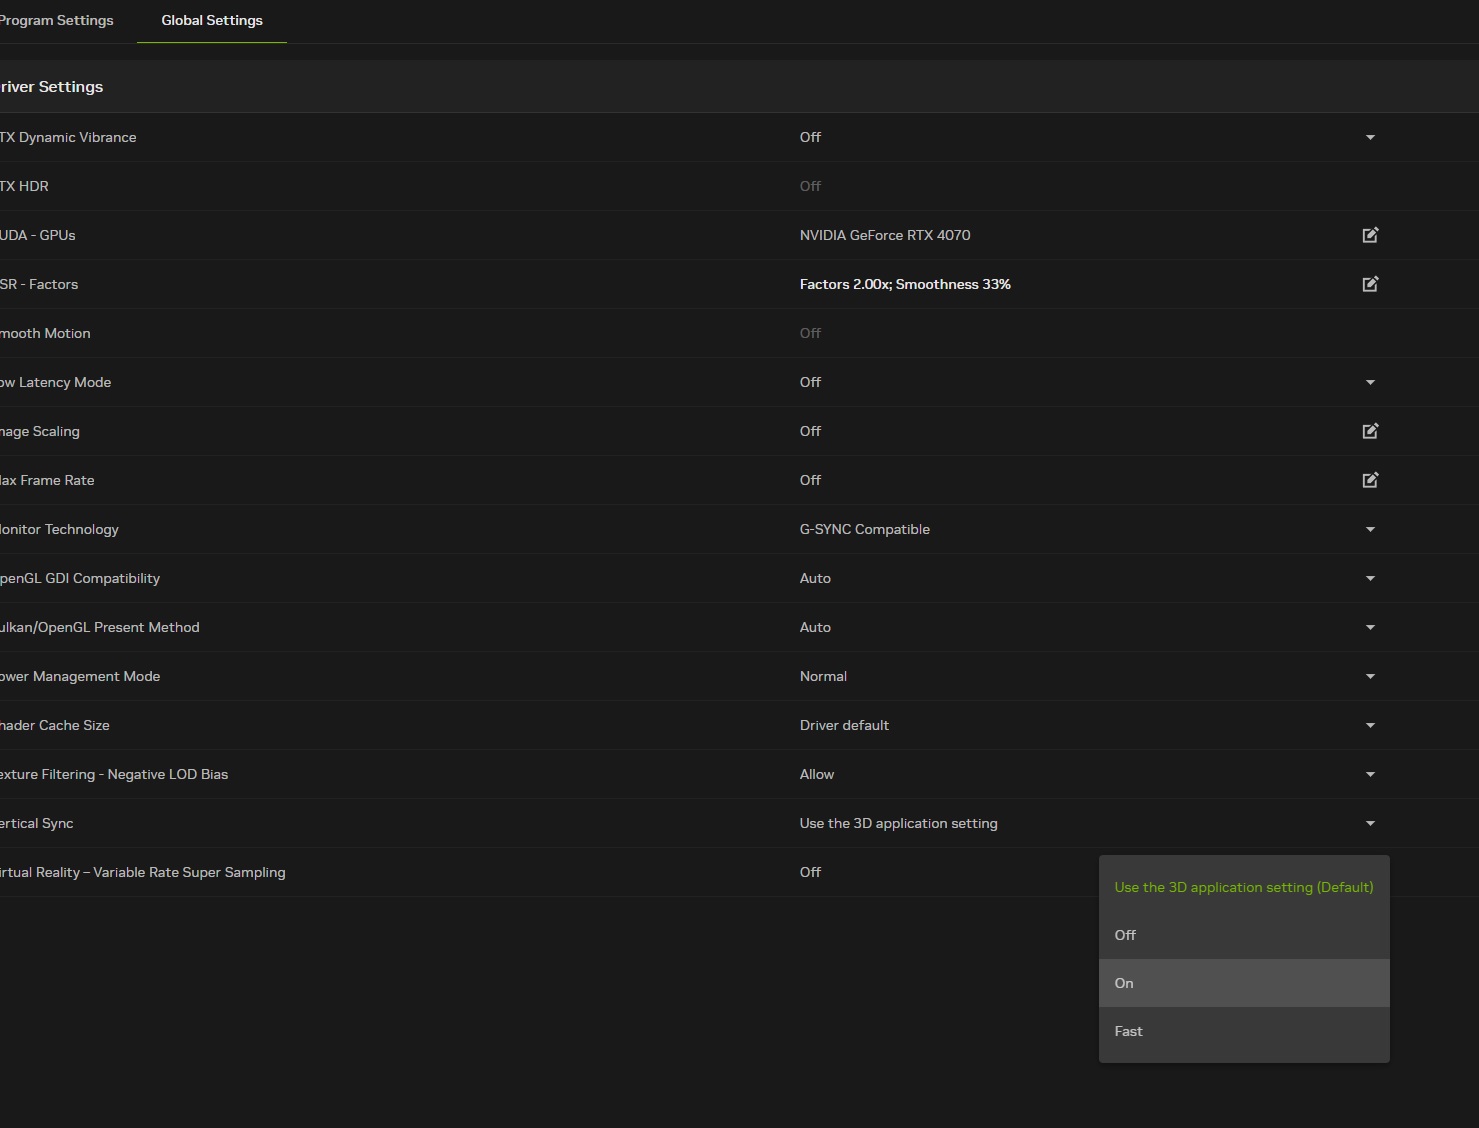Open Max Frame Rate edit icon
The image size is (1479, 1128).
click(x=1370, y=480)
